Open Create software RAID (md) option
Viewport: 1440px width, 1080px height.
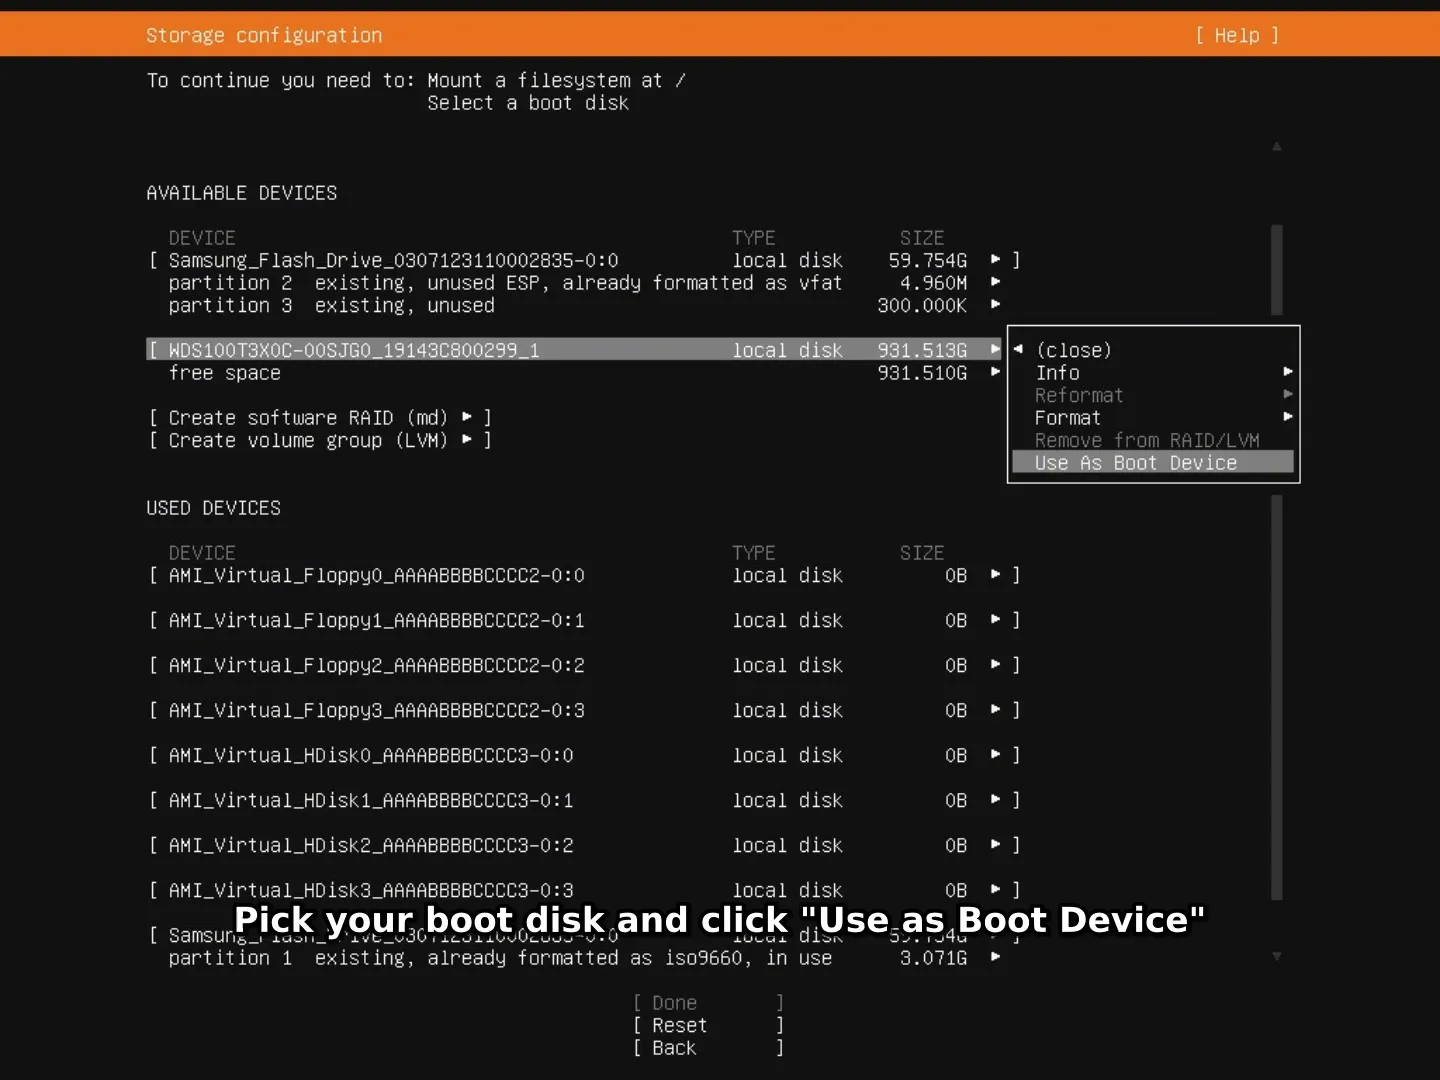pos(320,418)
